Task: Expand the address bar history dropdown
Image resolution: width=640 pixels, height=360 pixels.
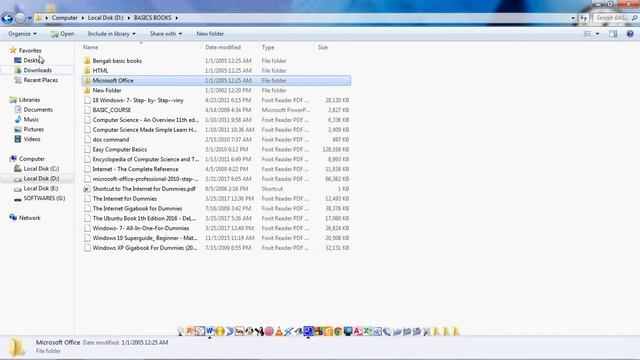Action: (x=573, y=18)
